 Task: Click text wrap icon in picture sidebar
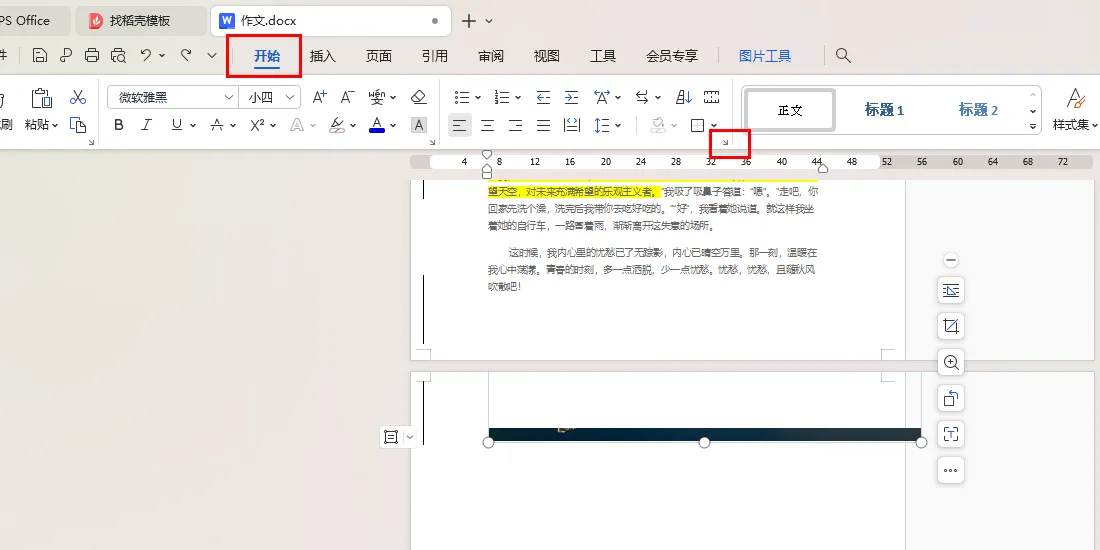[x=951, y=290]
